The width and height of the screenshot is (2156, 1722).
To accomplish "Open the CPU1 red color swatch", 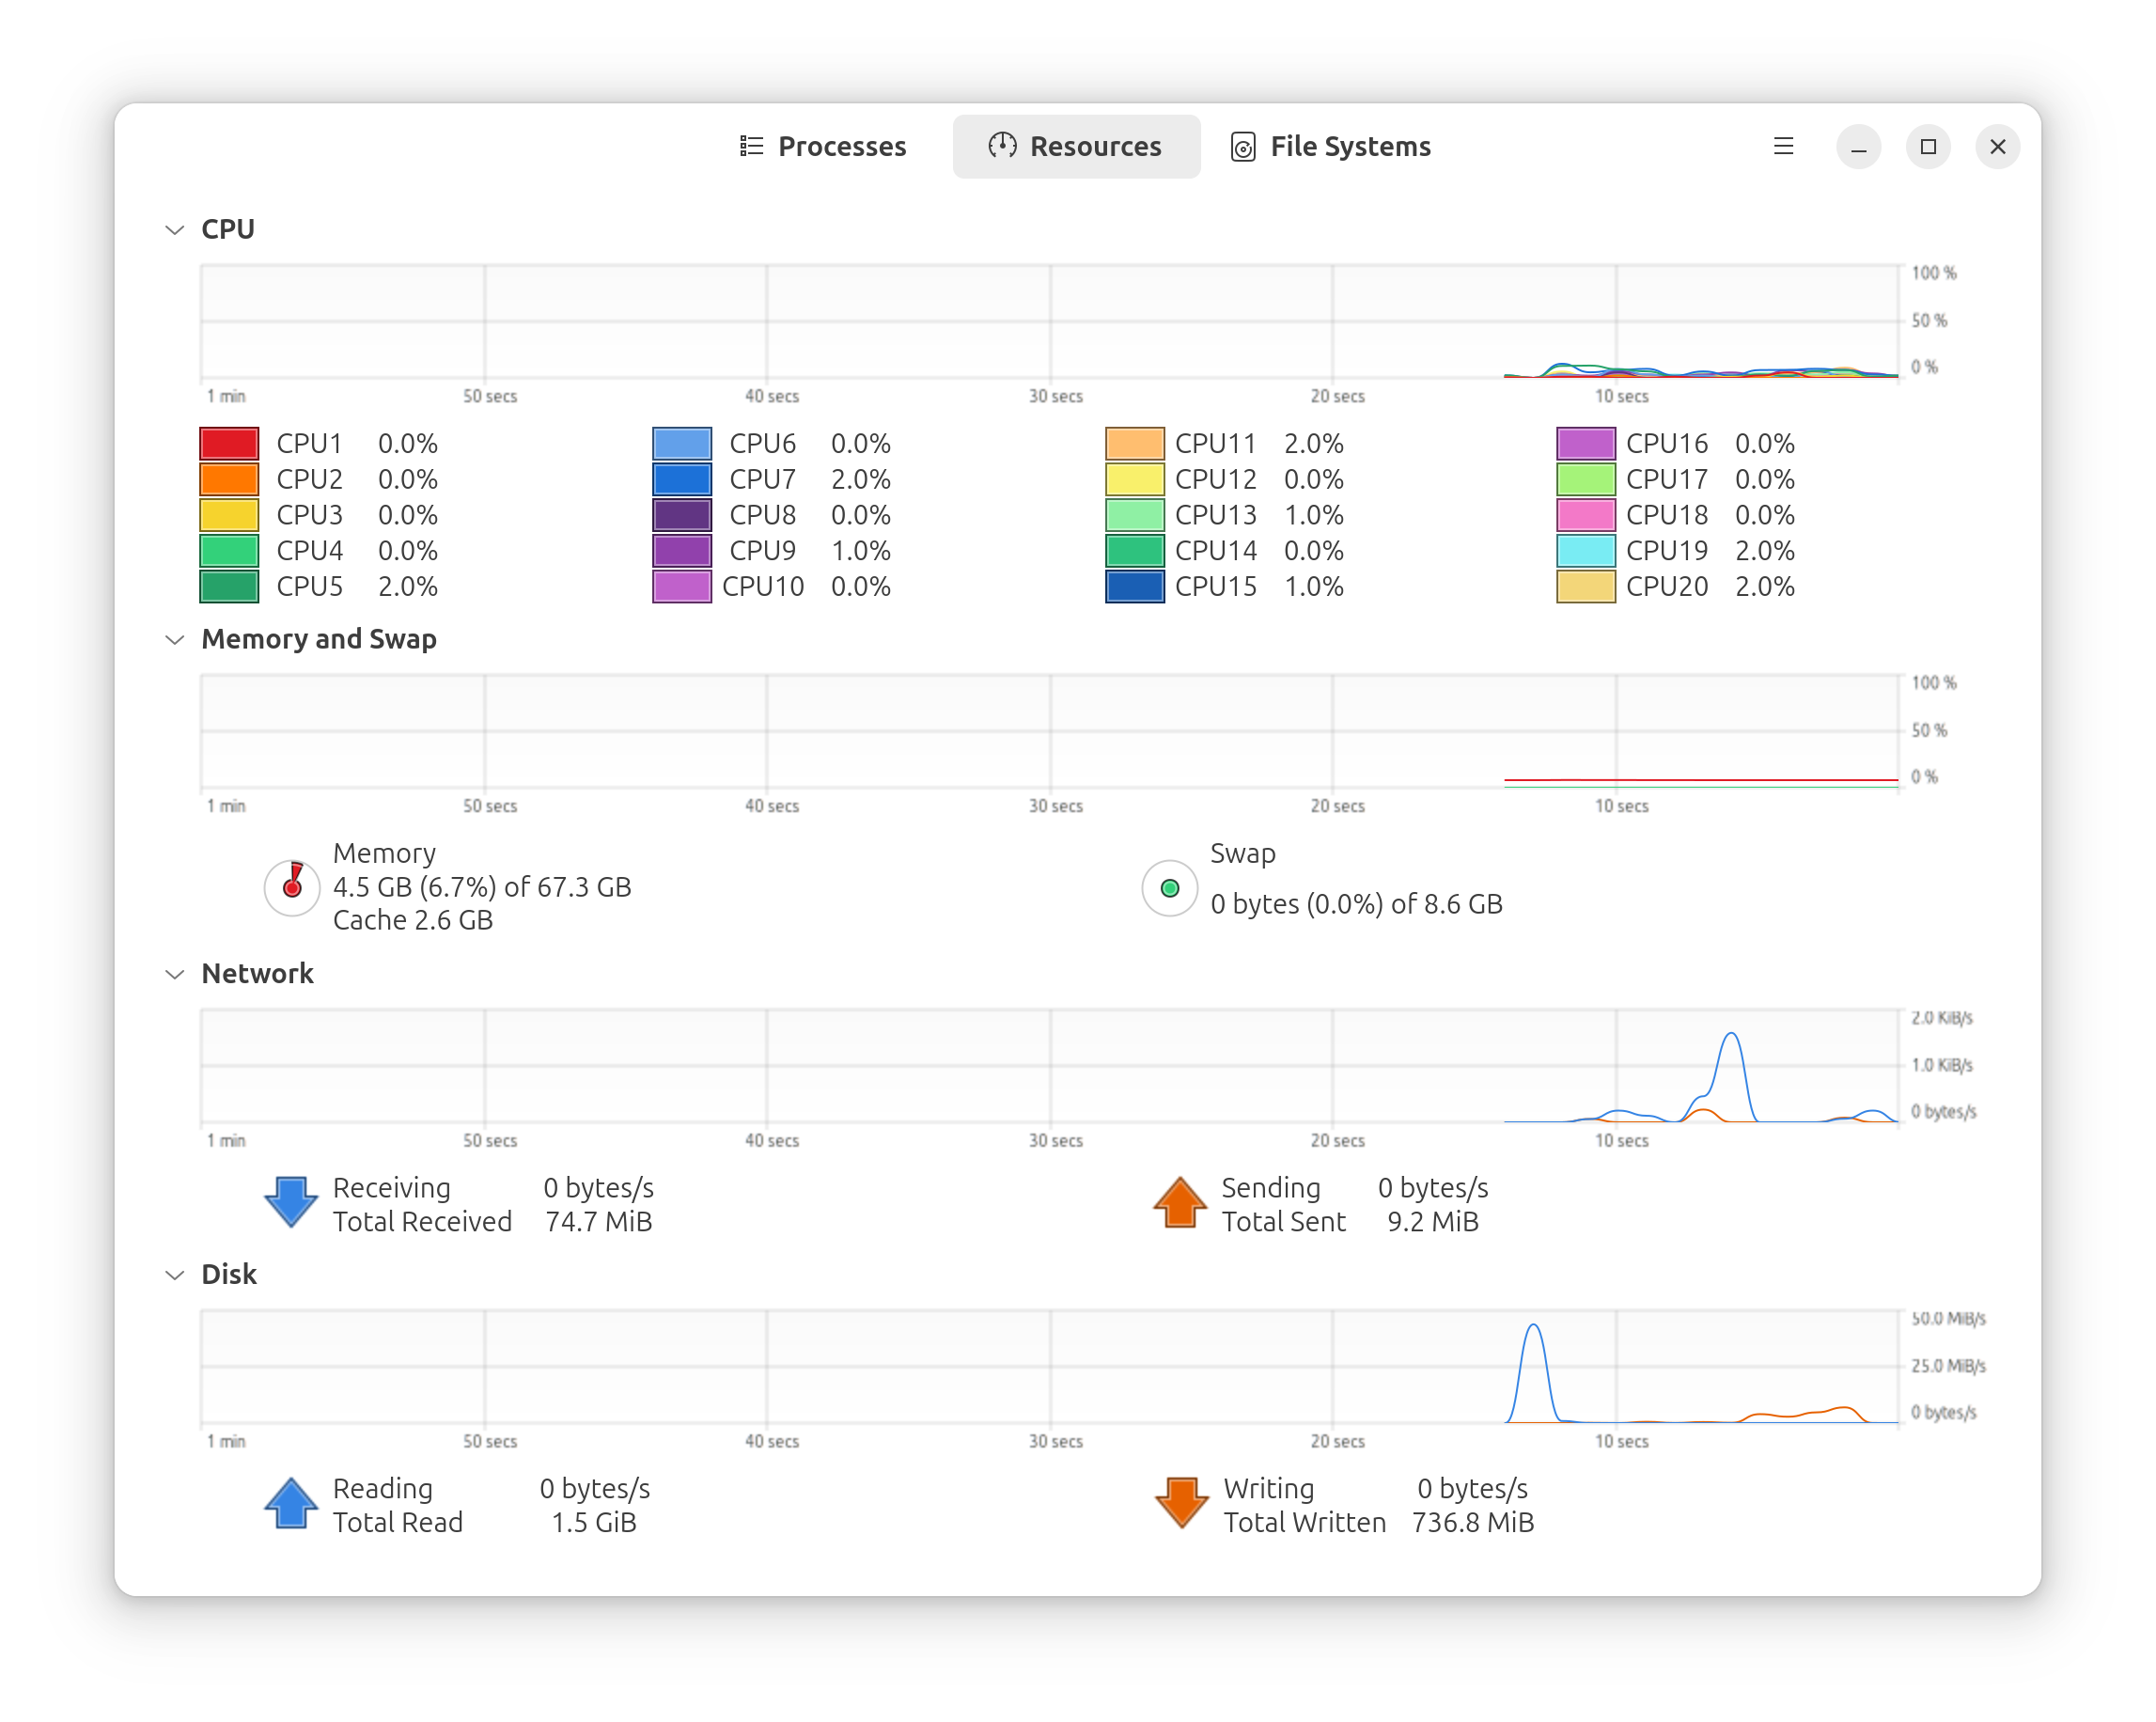I will tap(229, 443).
